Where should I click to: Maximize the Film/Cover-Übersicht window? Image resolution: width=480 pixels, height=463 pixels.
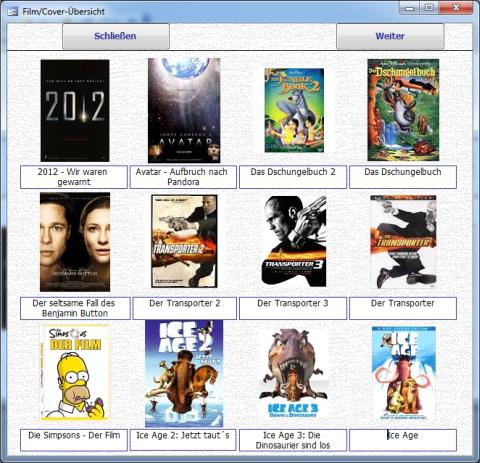pyautogui.click(x=429, y=8)
